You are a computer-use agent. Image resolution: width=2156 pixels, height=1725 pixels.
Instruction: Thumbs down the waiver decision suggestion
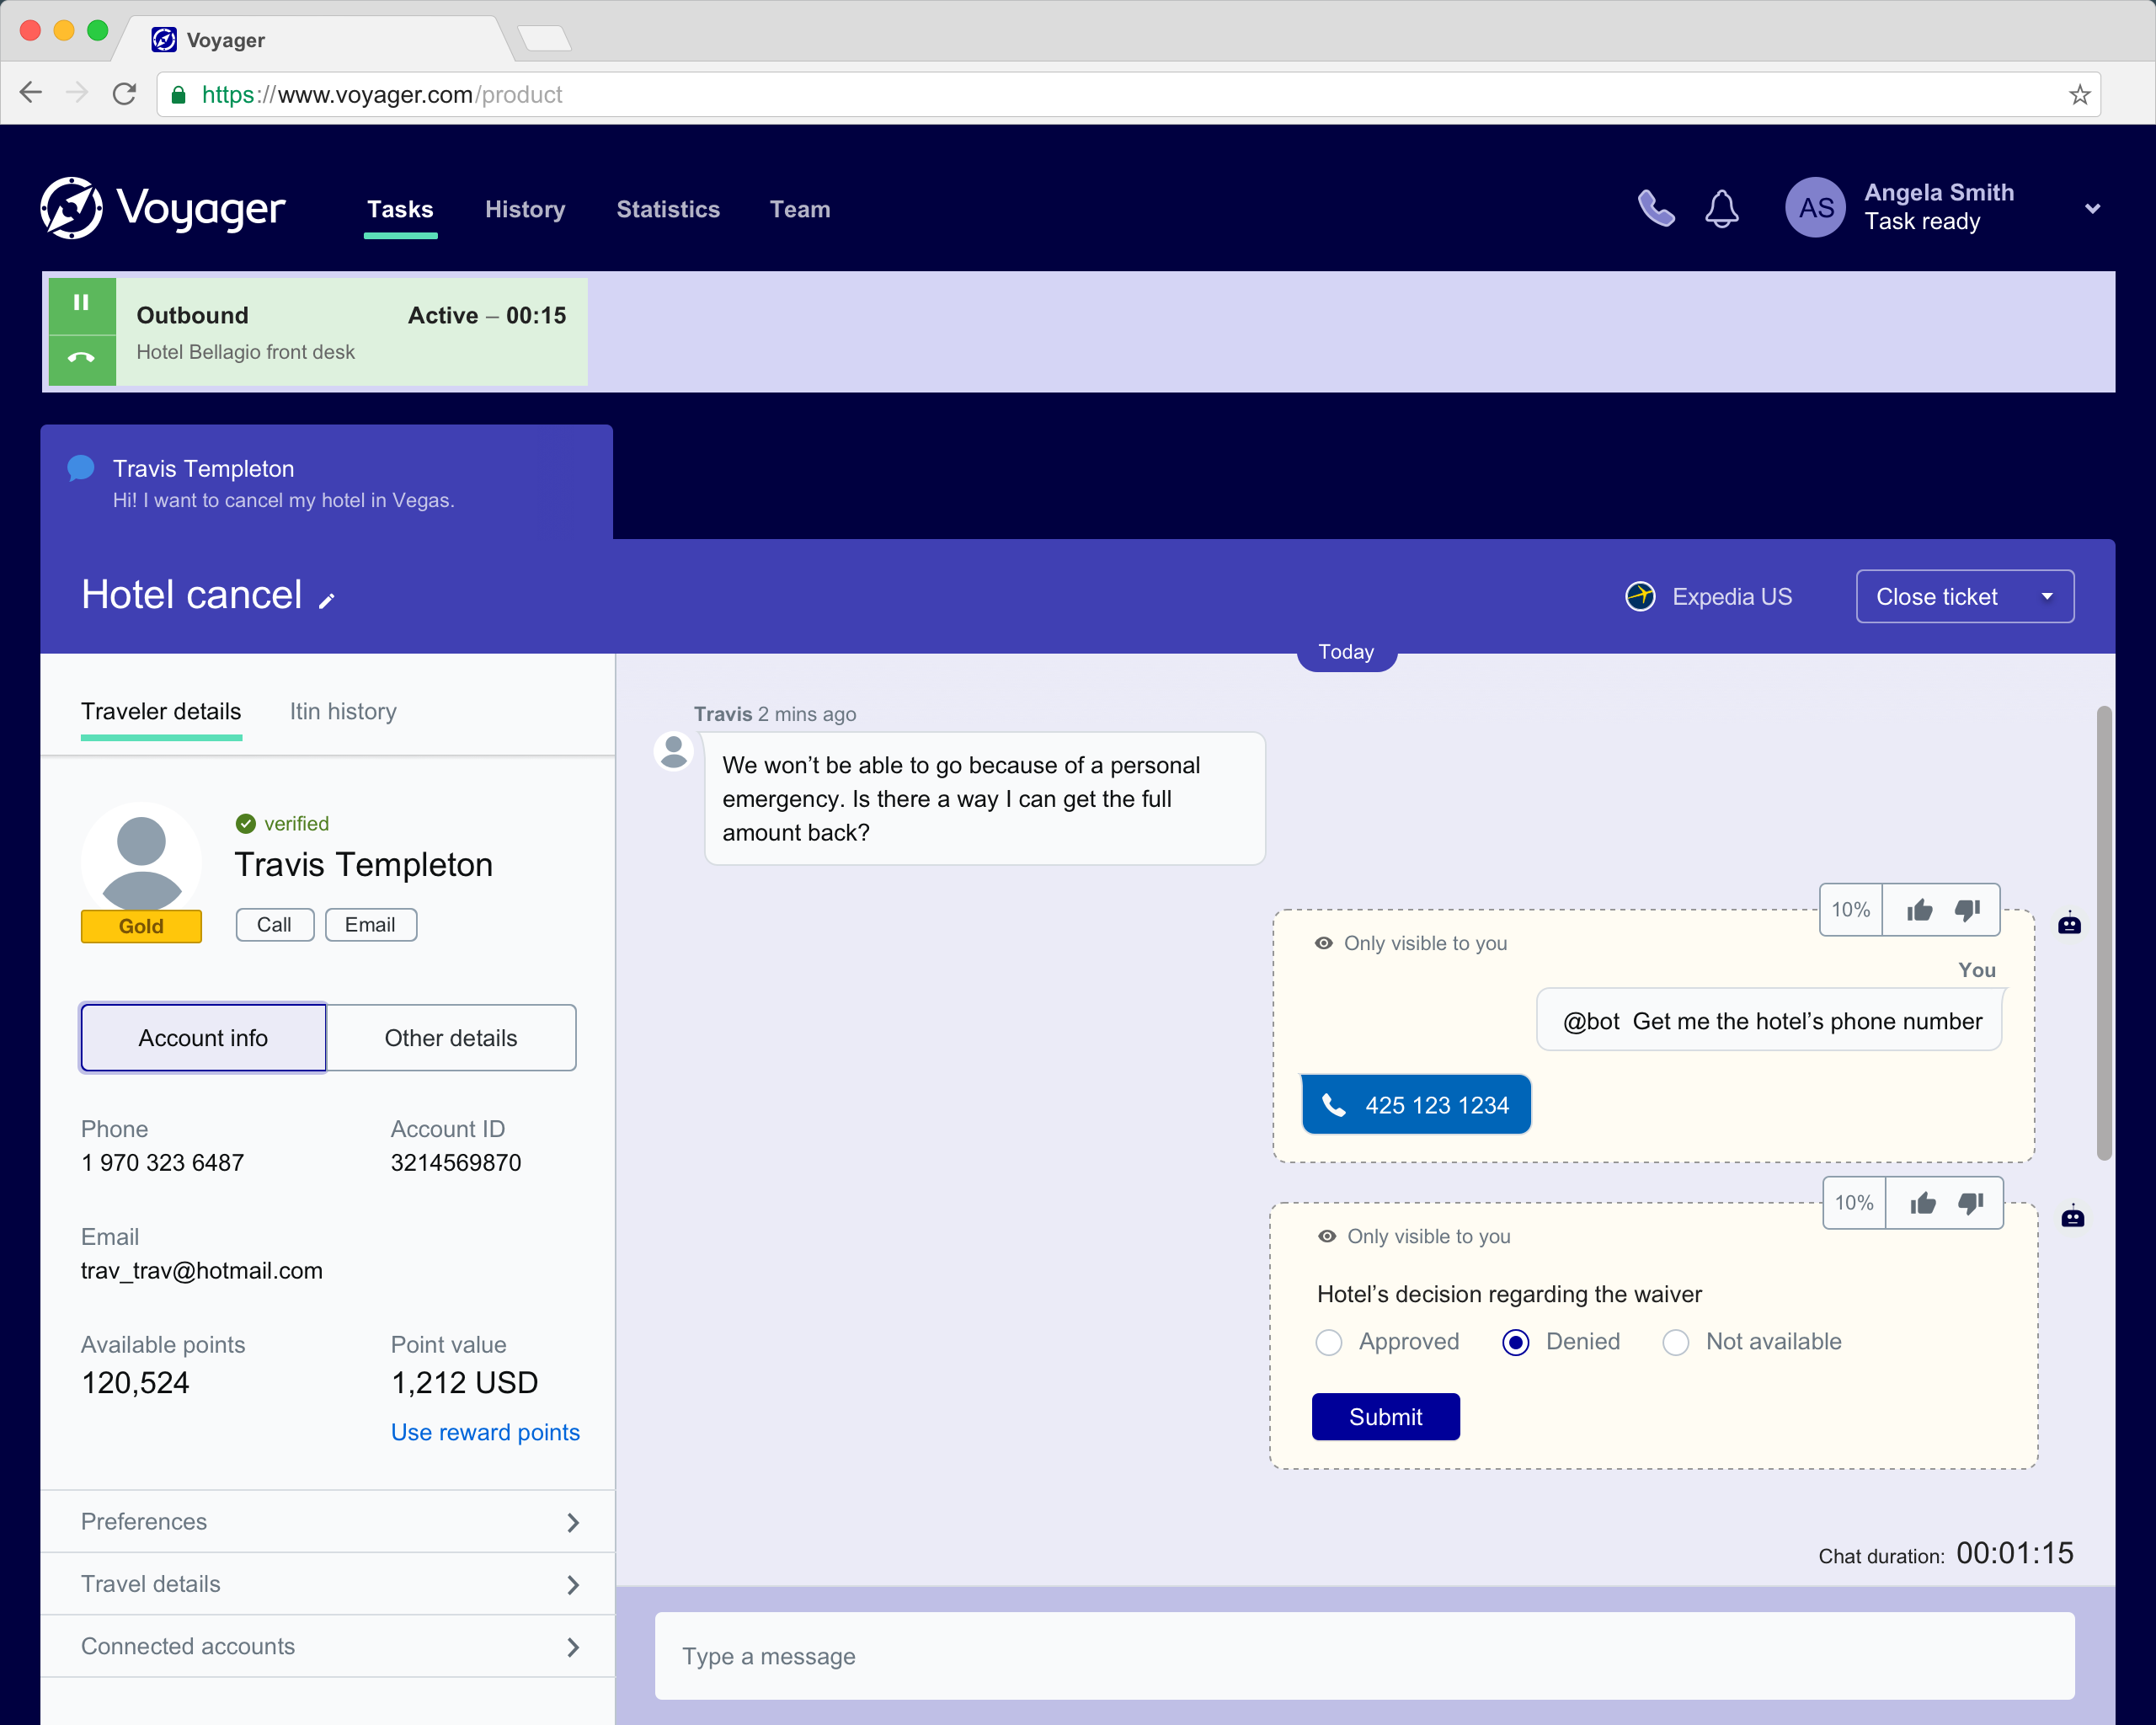1971,1203
